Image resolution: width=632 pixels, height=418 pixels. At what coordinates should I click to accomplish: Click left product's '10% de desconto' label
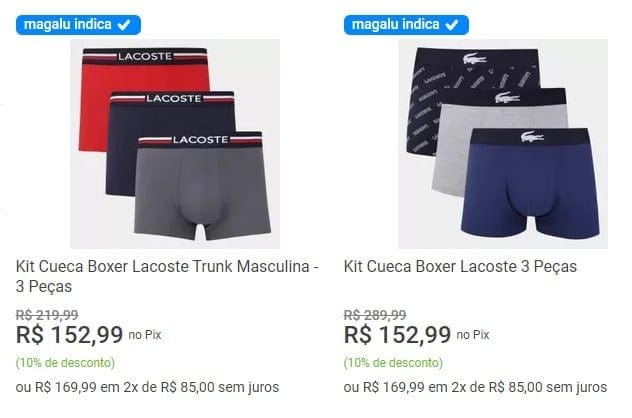point(65,363)
